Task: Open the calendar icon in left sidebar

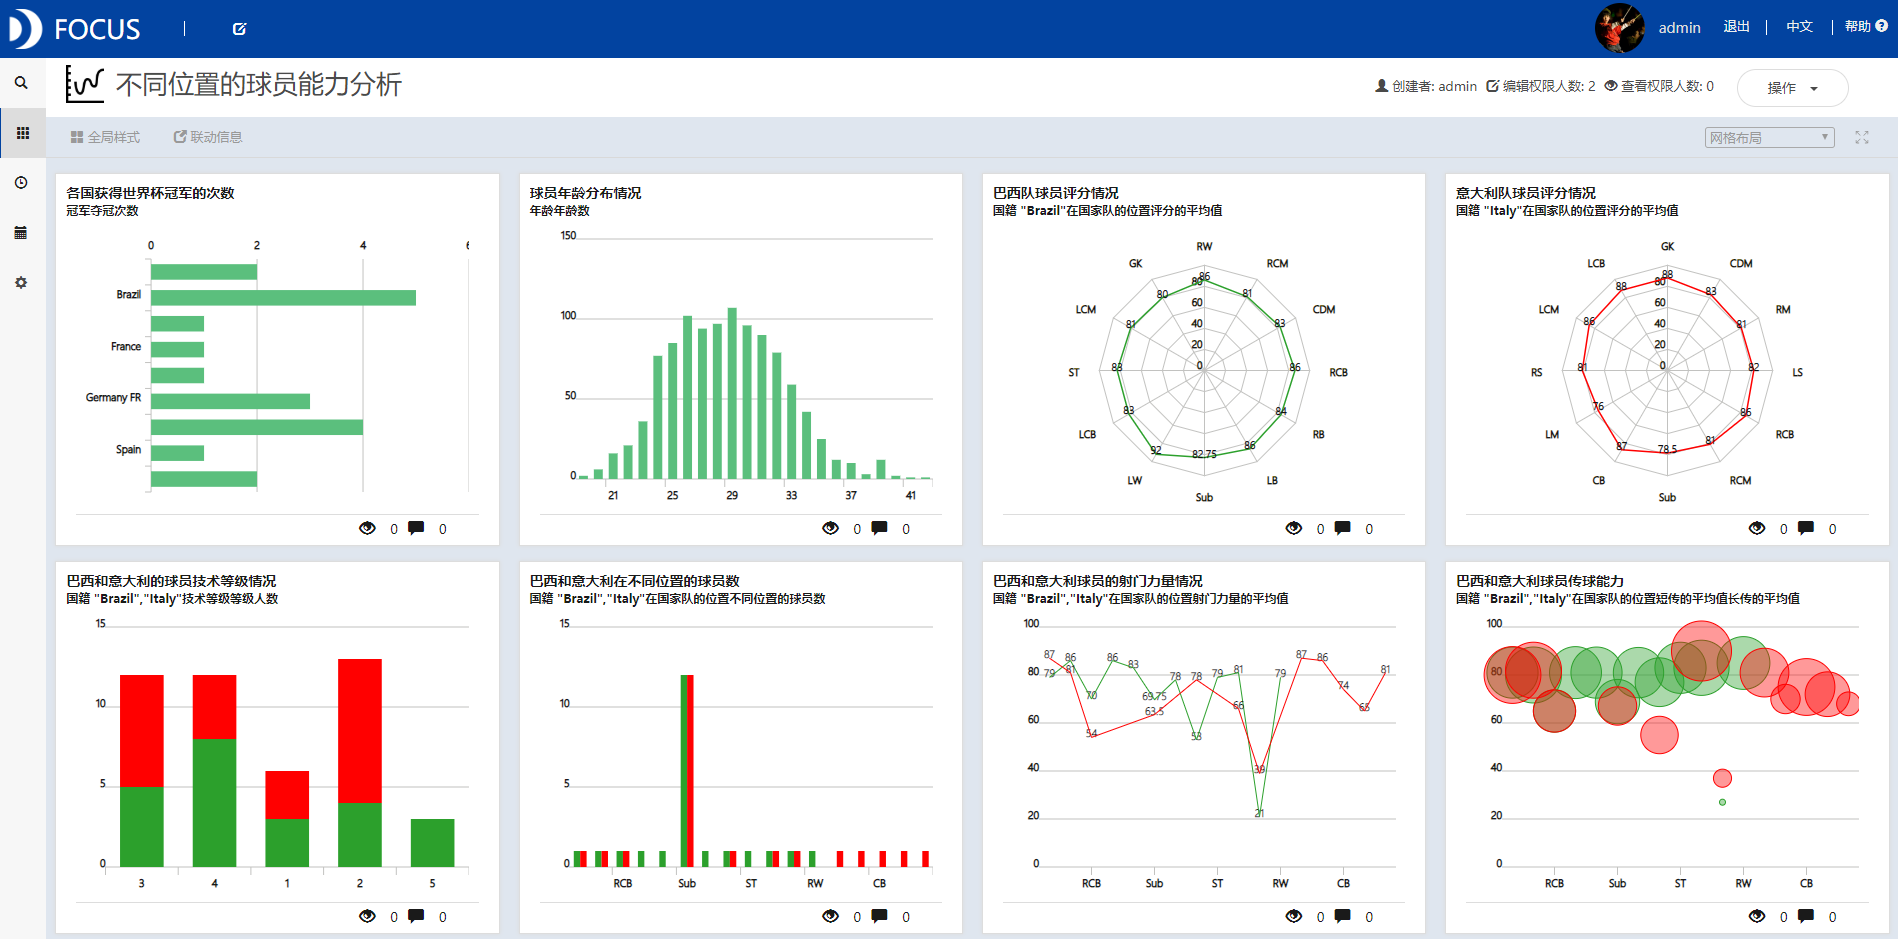Action: (x=21, y=233)
